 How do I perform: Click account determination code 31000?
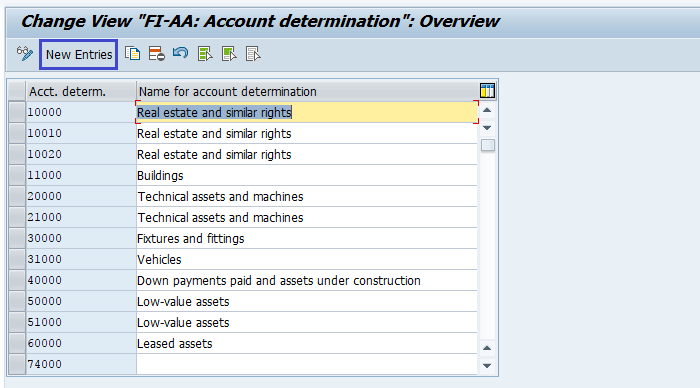click(x=81, y=259)
